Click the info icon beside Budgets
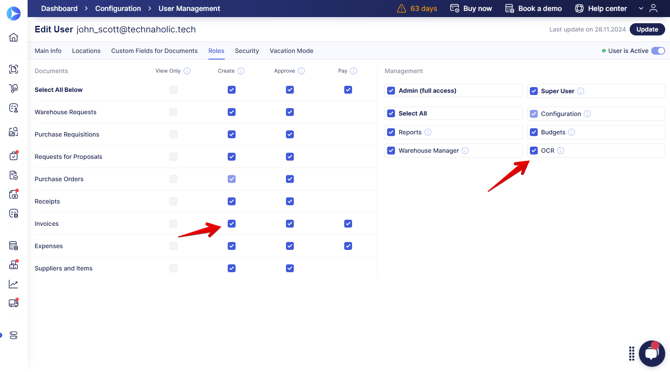Screen dimensions: 670x372 pyautogui.click(x=572, y=132)
